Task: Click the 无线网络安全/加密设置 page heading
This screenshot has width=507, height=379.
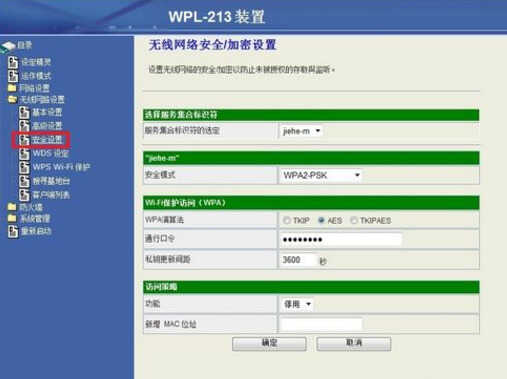Action: (x=213, y=45)
